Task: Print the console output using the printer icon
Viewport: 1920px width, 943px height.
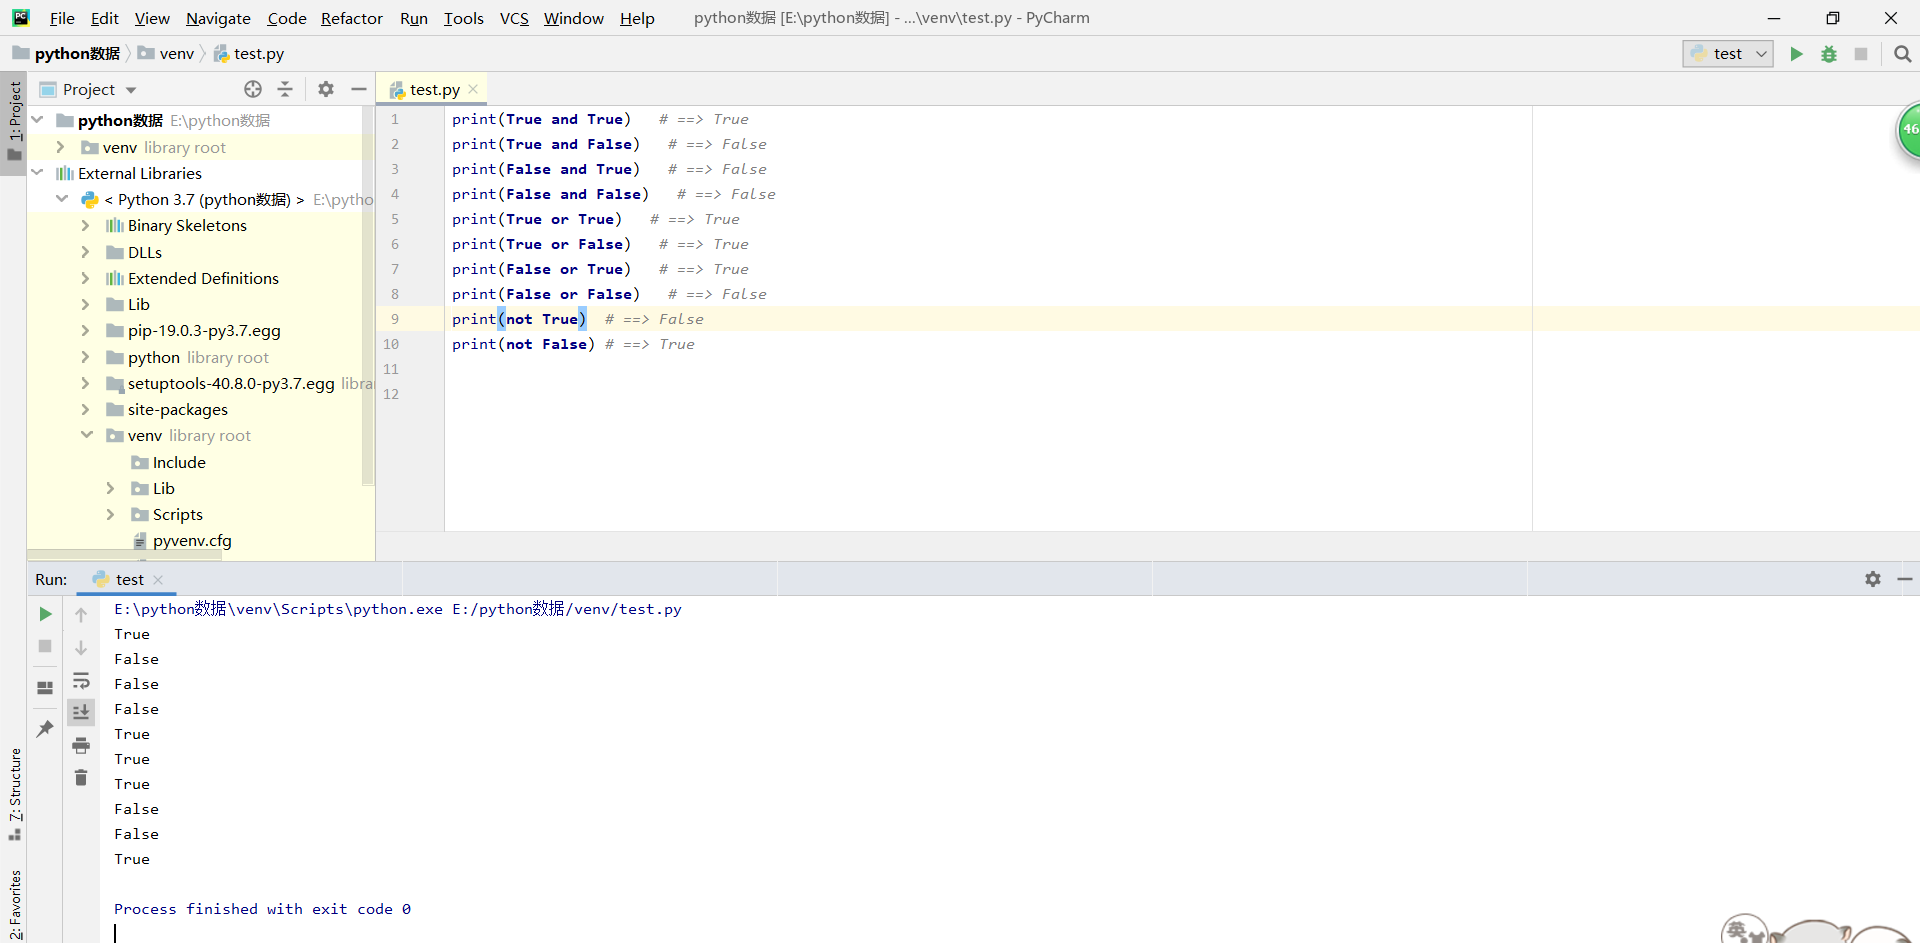Action: click(x=81, y=745)
